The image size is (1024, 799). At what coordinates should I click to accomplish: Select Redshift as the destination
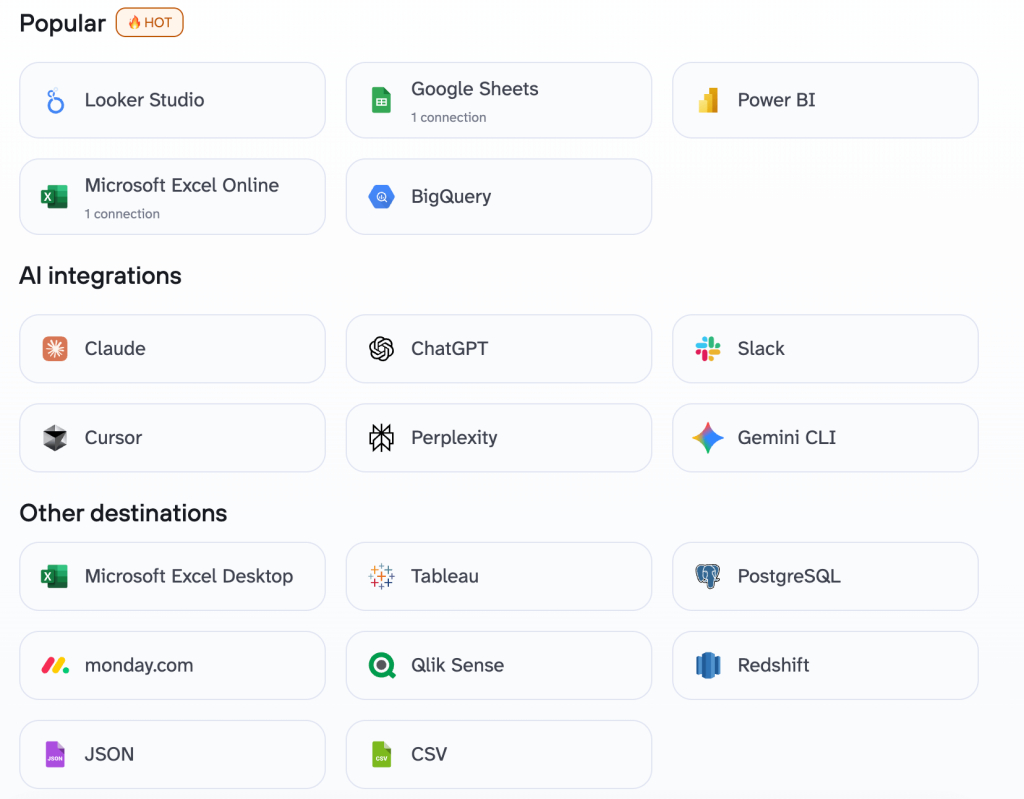[824, 665]
